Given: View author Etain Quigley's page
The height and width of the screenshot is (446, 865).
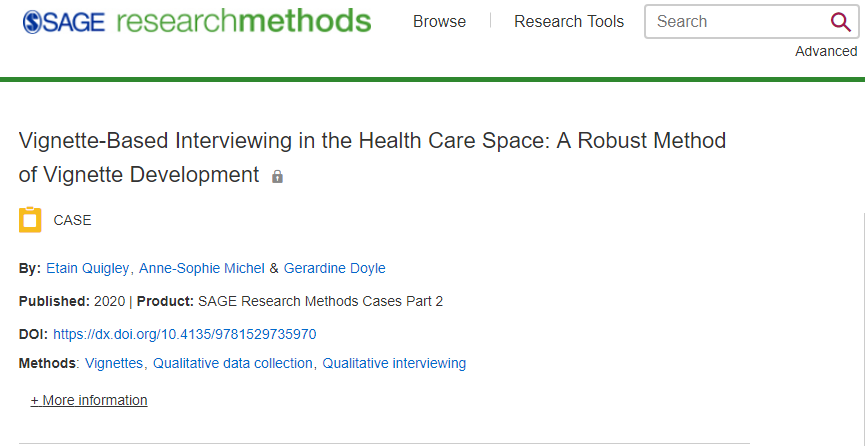Looking at the screenshot, I should [88, 268].
